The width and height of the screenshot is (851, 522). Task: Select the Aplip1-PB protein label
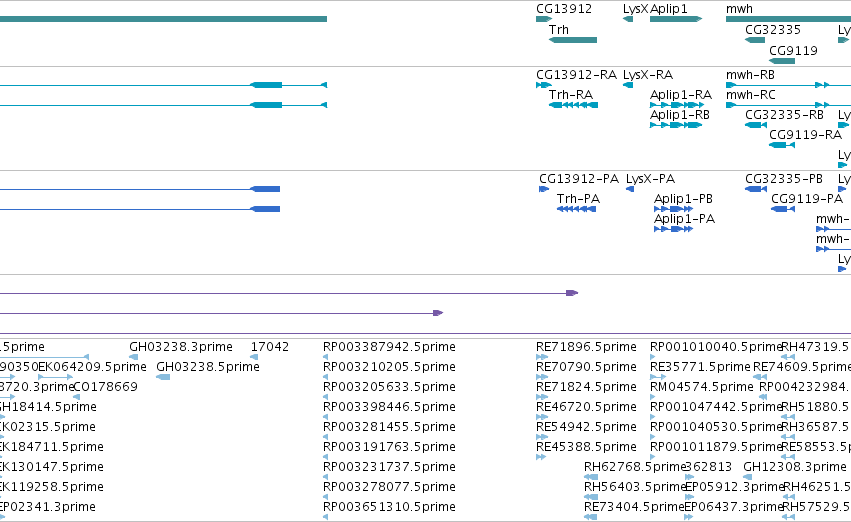pyautogui.click(x=683, y=199)
